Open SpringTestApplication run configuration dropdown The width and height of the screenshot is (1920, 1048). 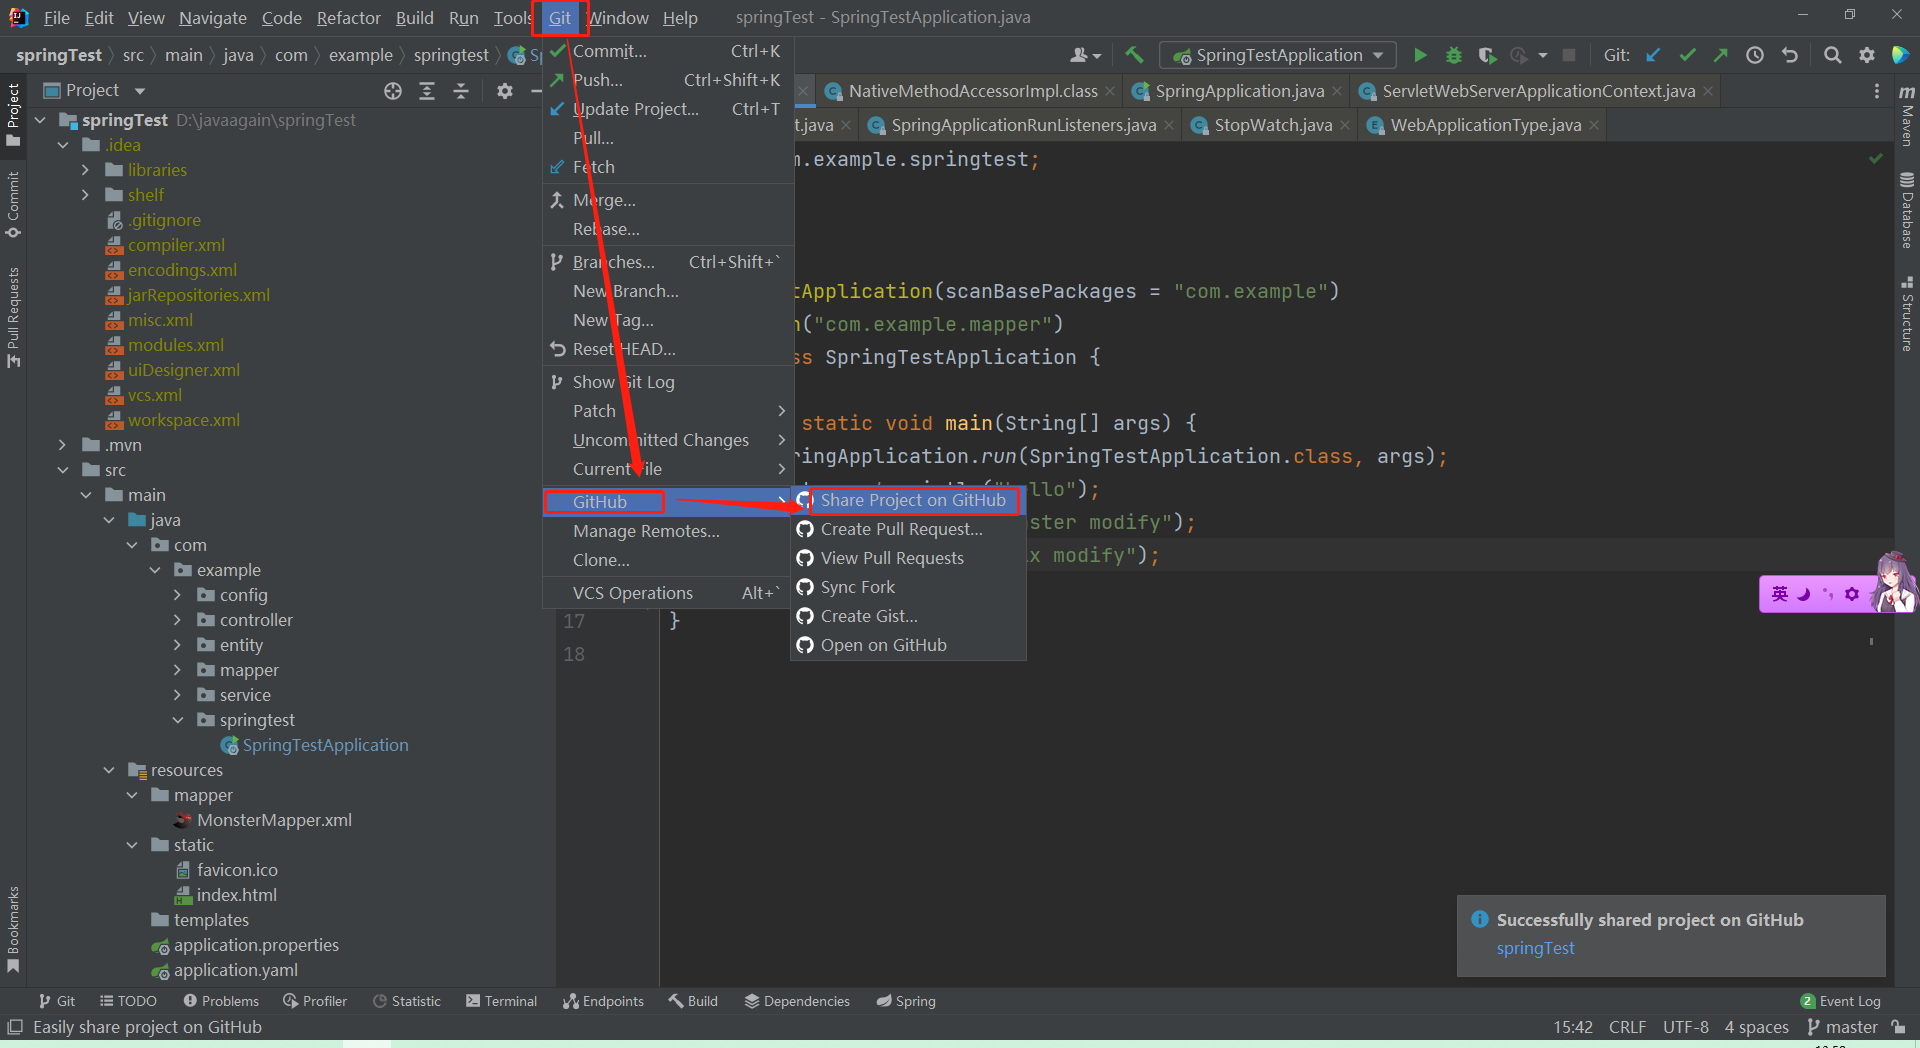tap(1278, 55)
